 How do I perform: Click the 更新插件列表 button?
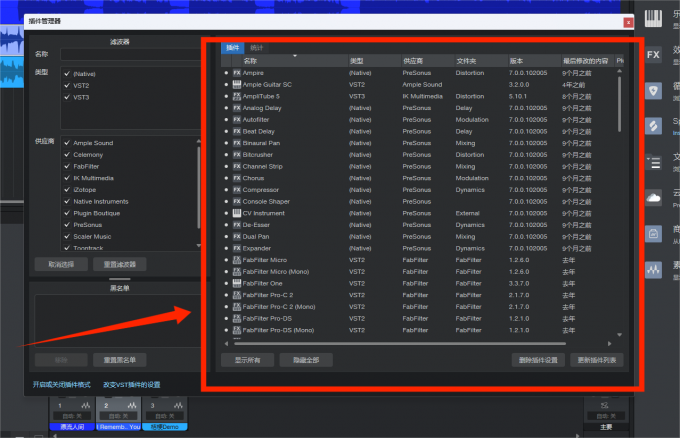[597, 360]
